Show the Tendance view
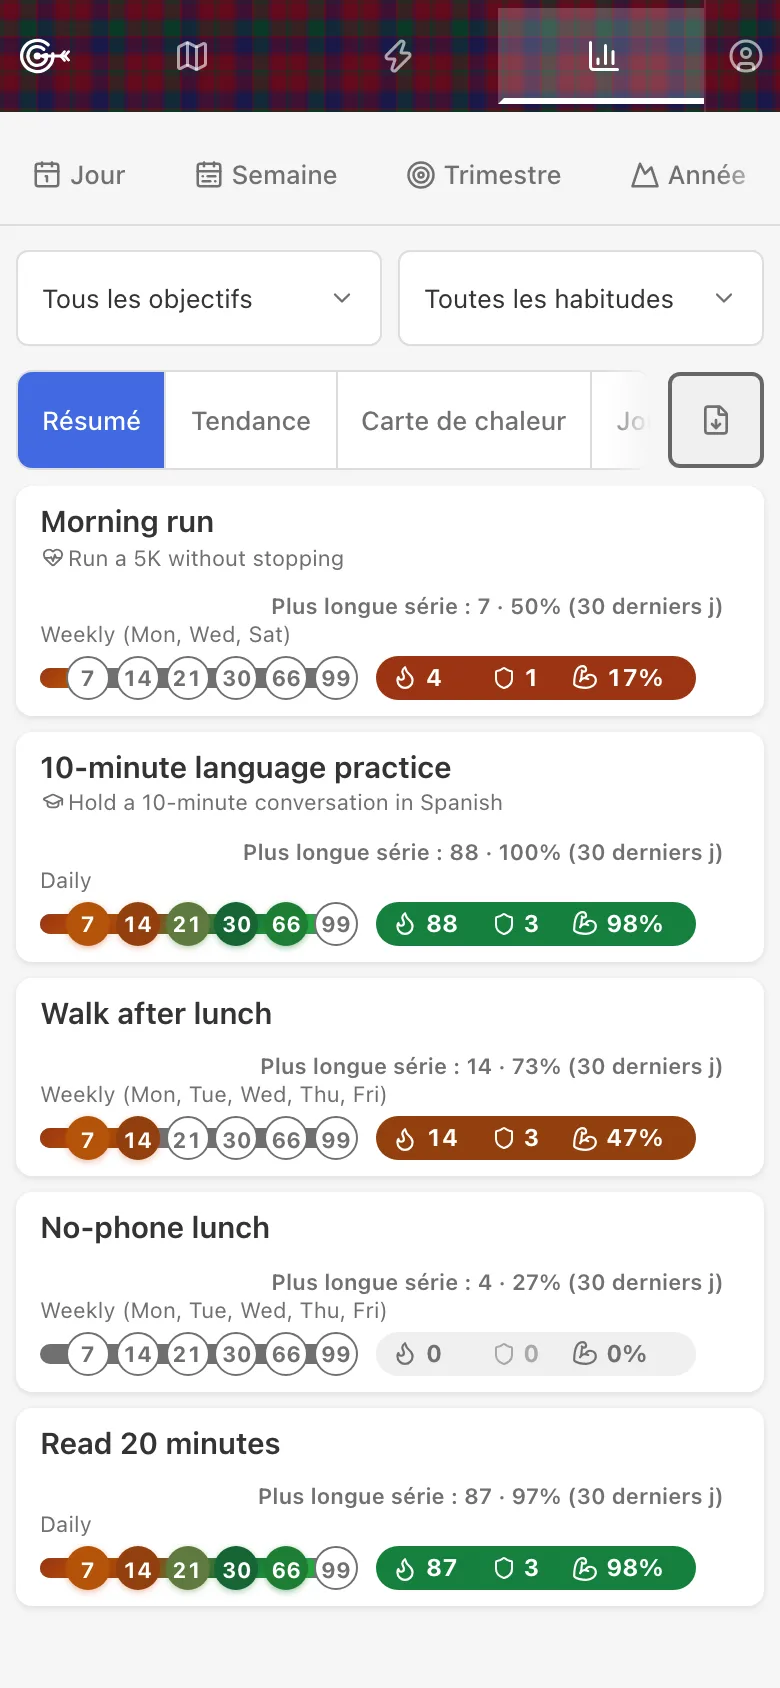 coord(251,420)
